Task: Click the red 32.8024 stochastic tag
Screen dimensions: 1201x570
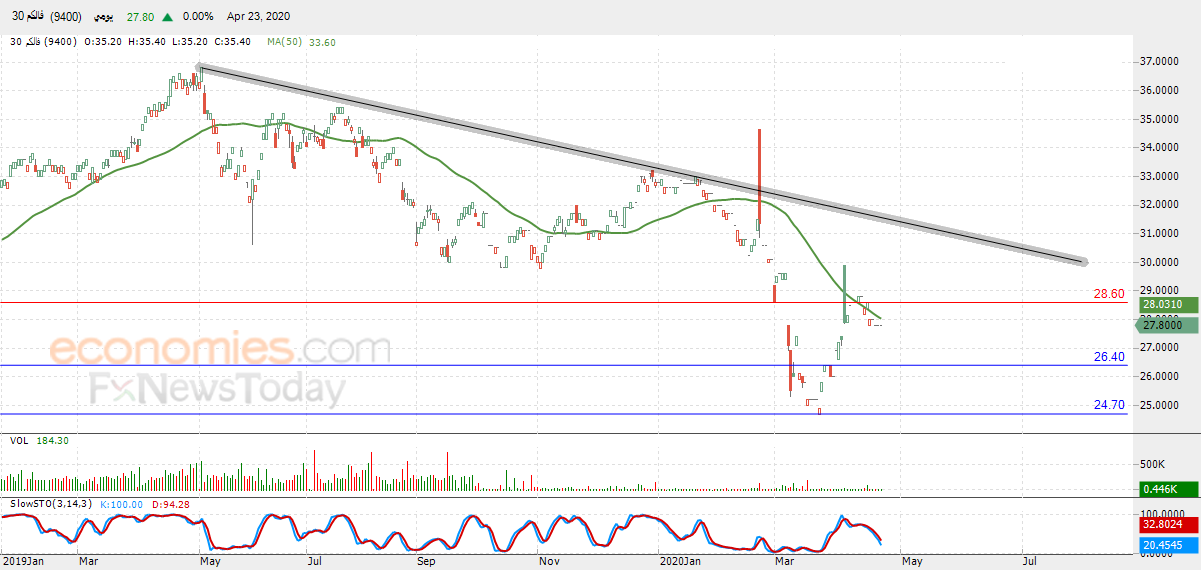Action: [1168, 523]
